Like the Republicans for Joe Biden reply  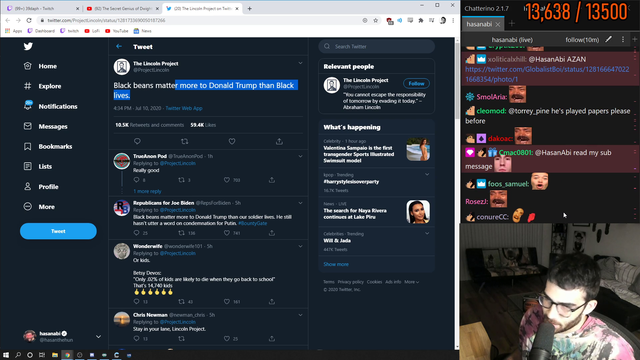[227, 233]
